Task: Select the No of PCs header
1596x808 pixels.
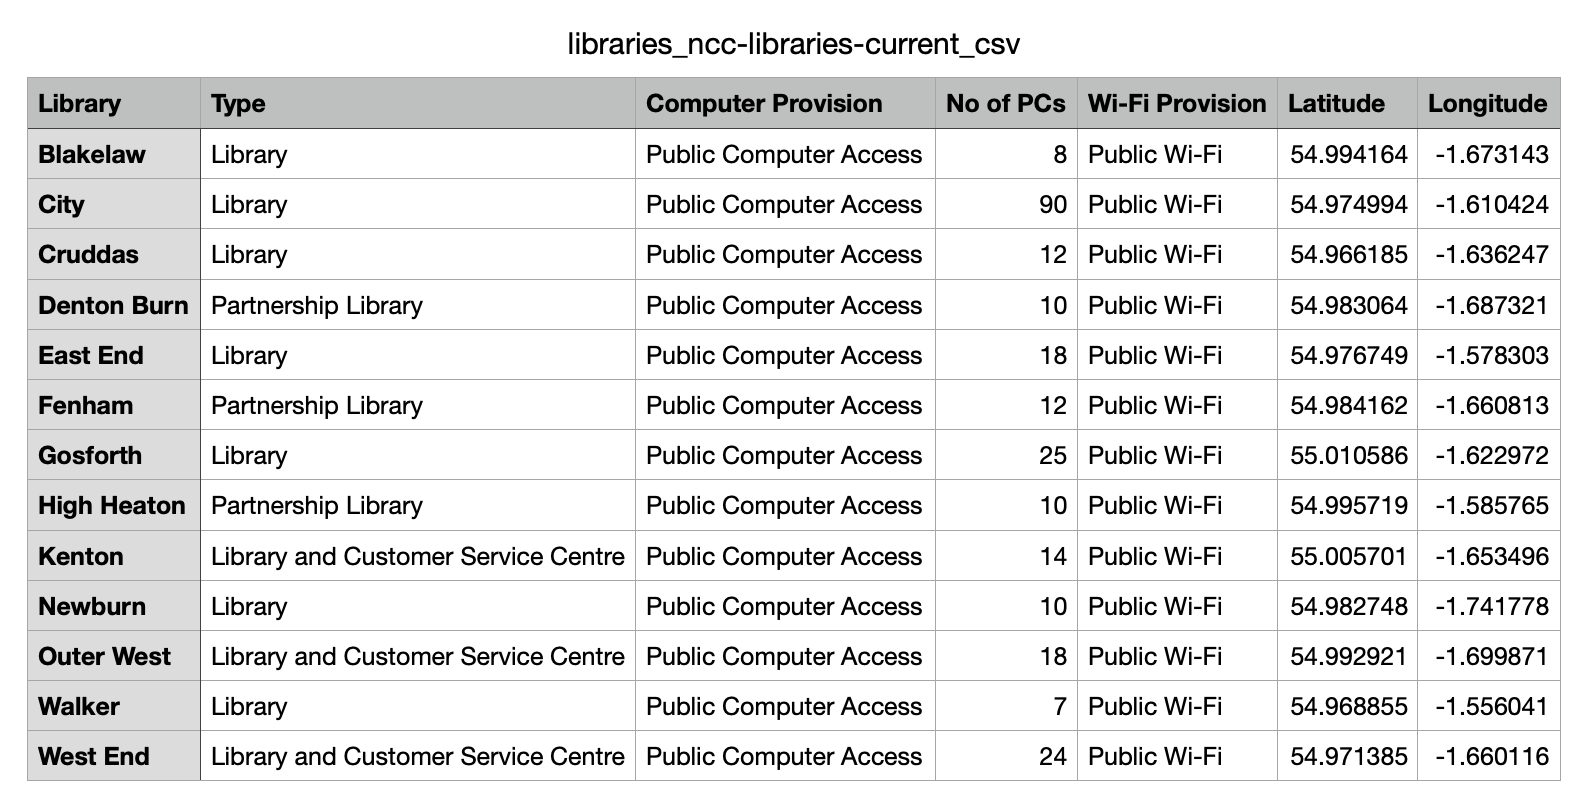Action: pos(1006,103)
